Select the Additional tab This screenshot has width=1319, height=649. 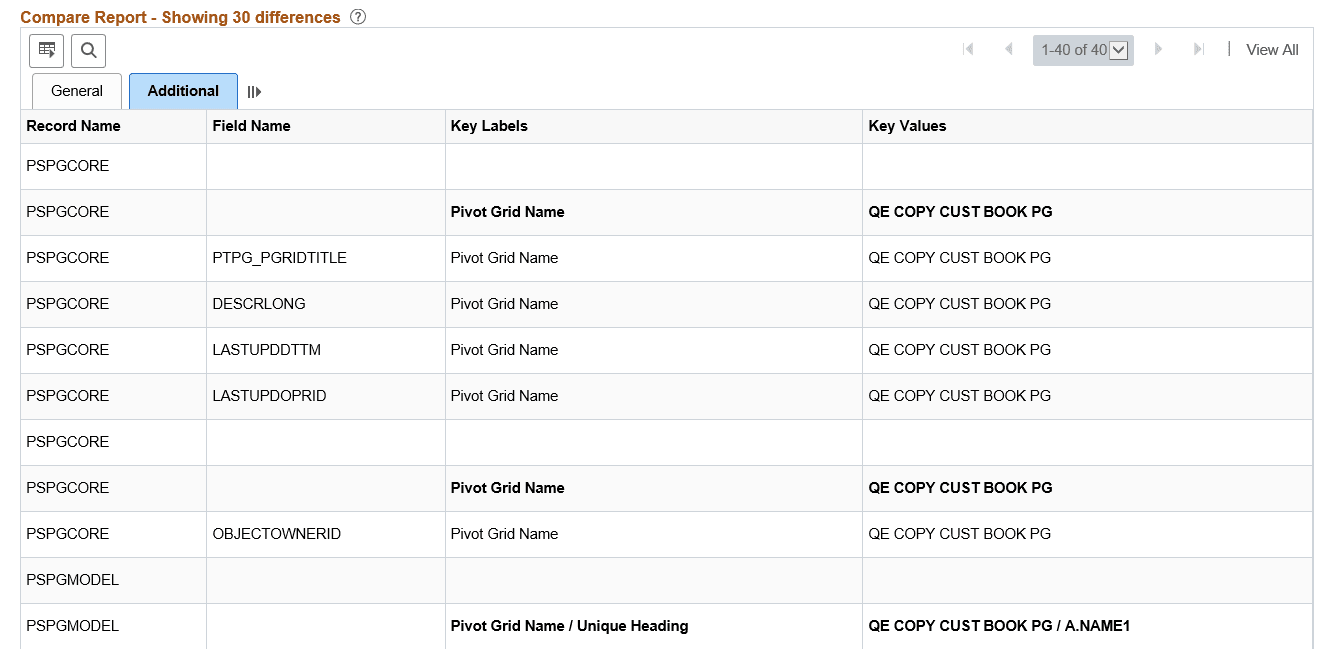(183, 90)
